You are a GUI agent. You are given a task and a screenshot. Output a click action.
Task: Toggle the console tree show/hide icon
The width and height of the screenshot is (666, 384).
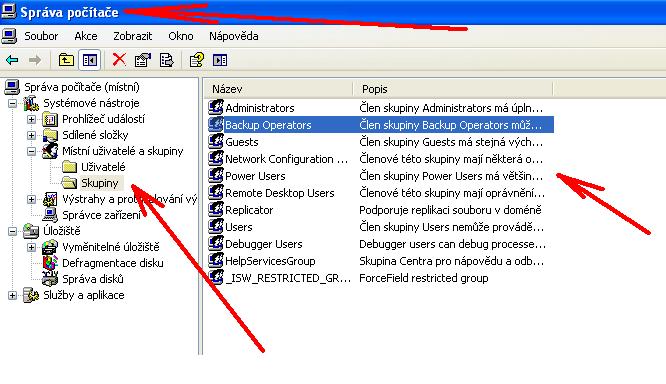click(90, 60)
